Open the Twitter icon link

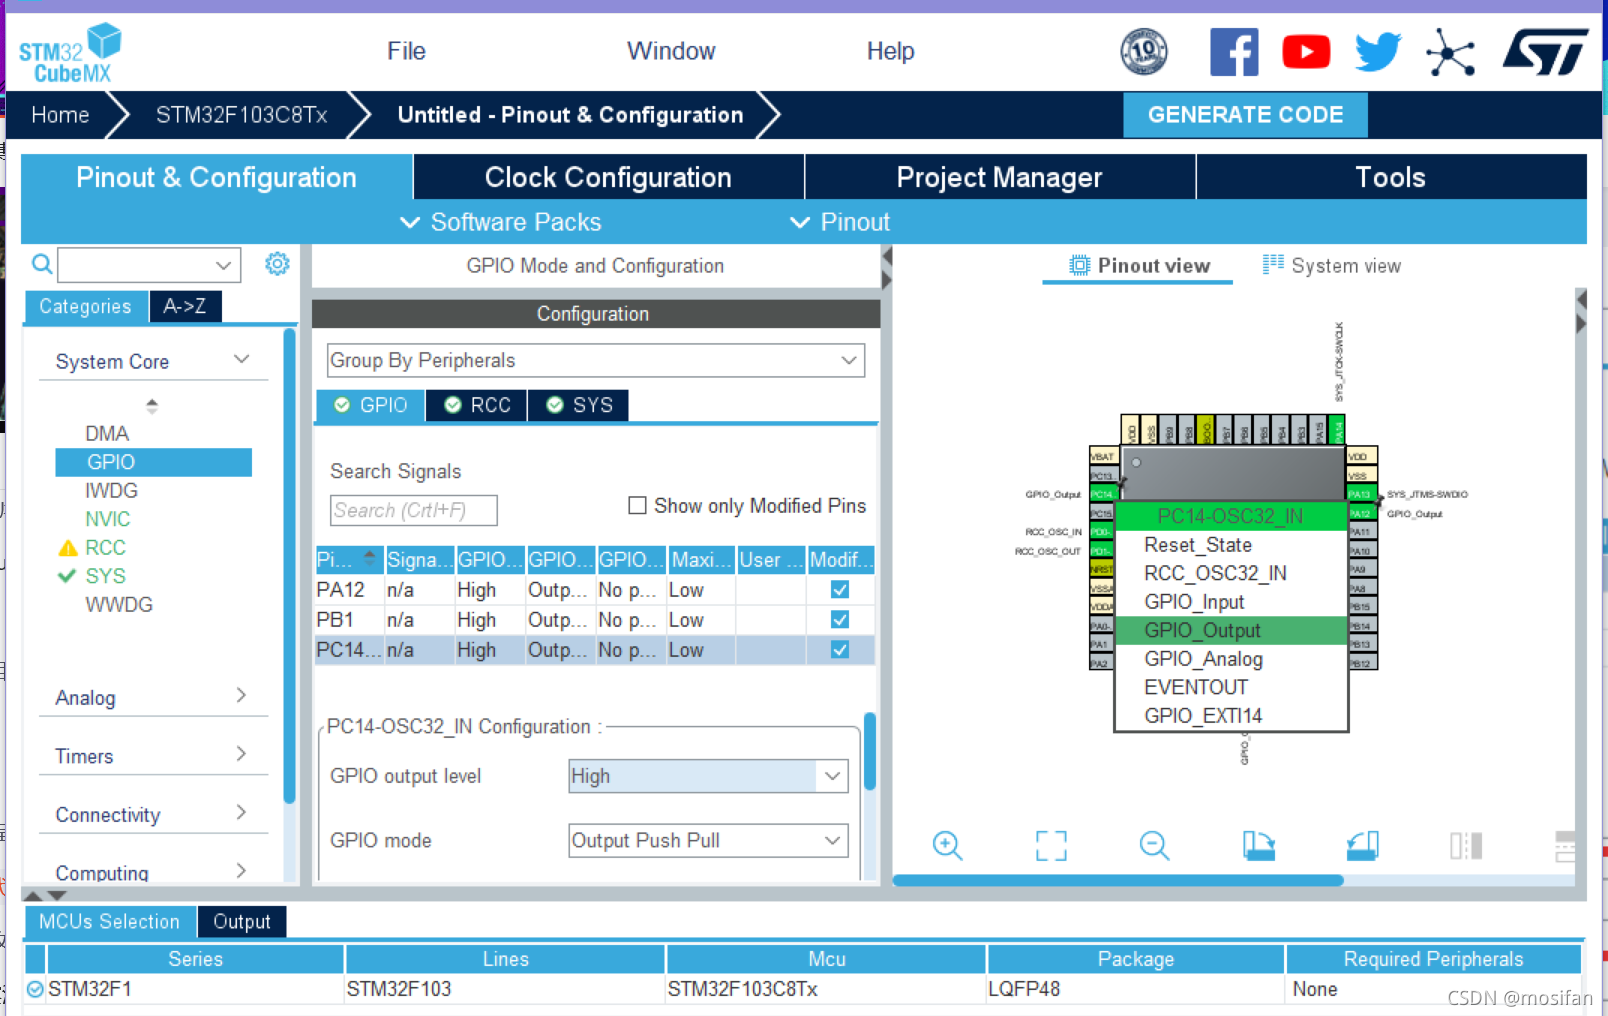1378,52
